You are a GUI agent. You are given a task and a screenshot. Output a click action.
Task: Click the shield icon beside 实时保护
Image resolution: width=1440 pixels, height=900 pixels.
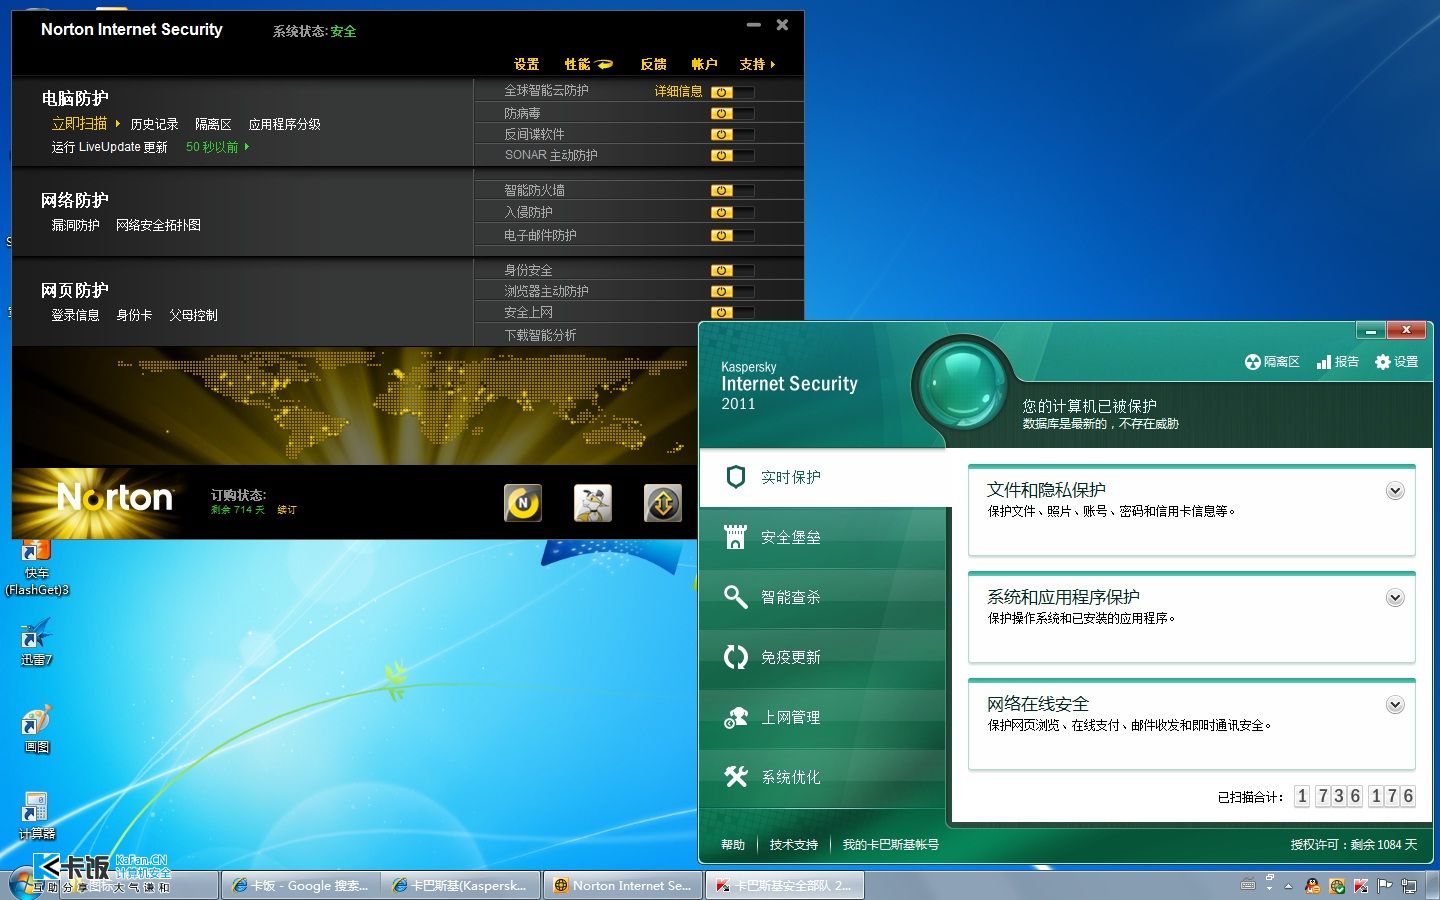(x=735, y=477)
